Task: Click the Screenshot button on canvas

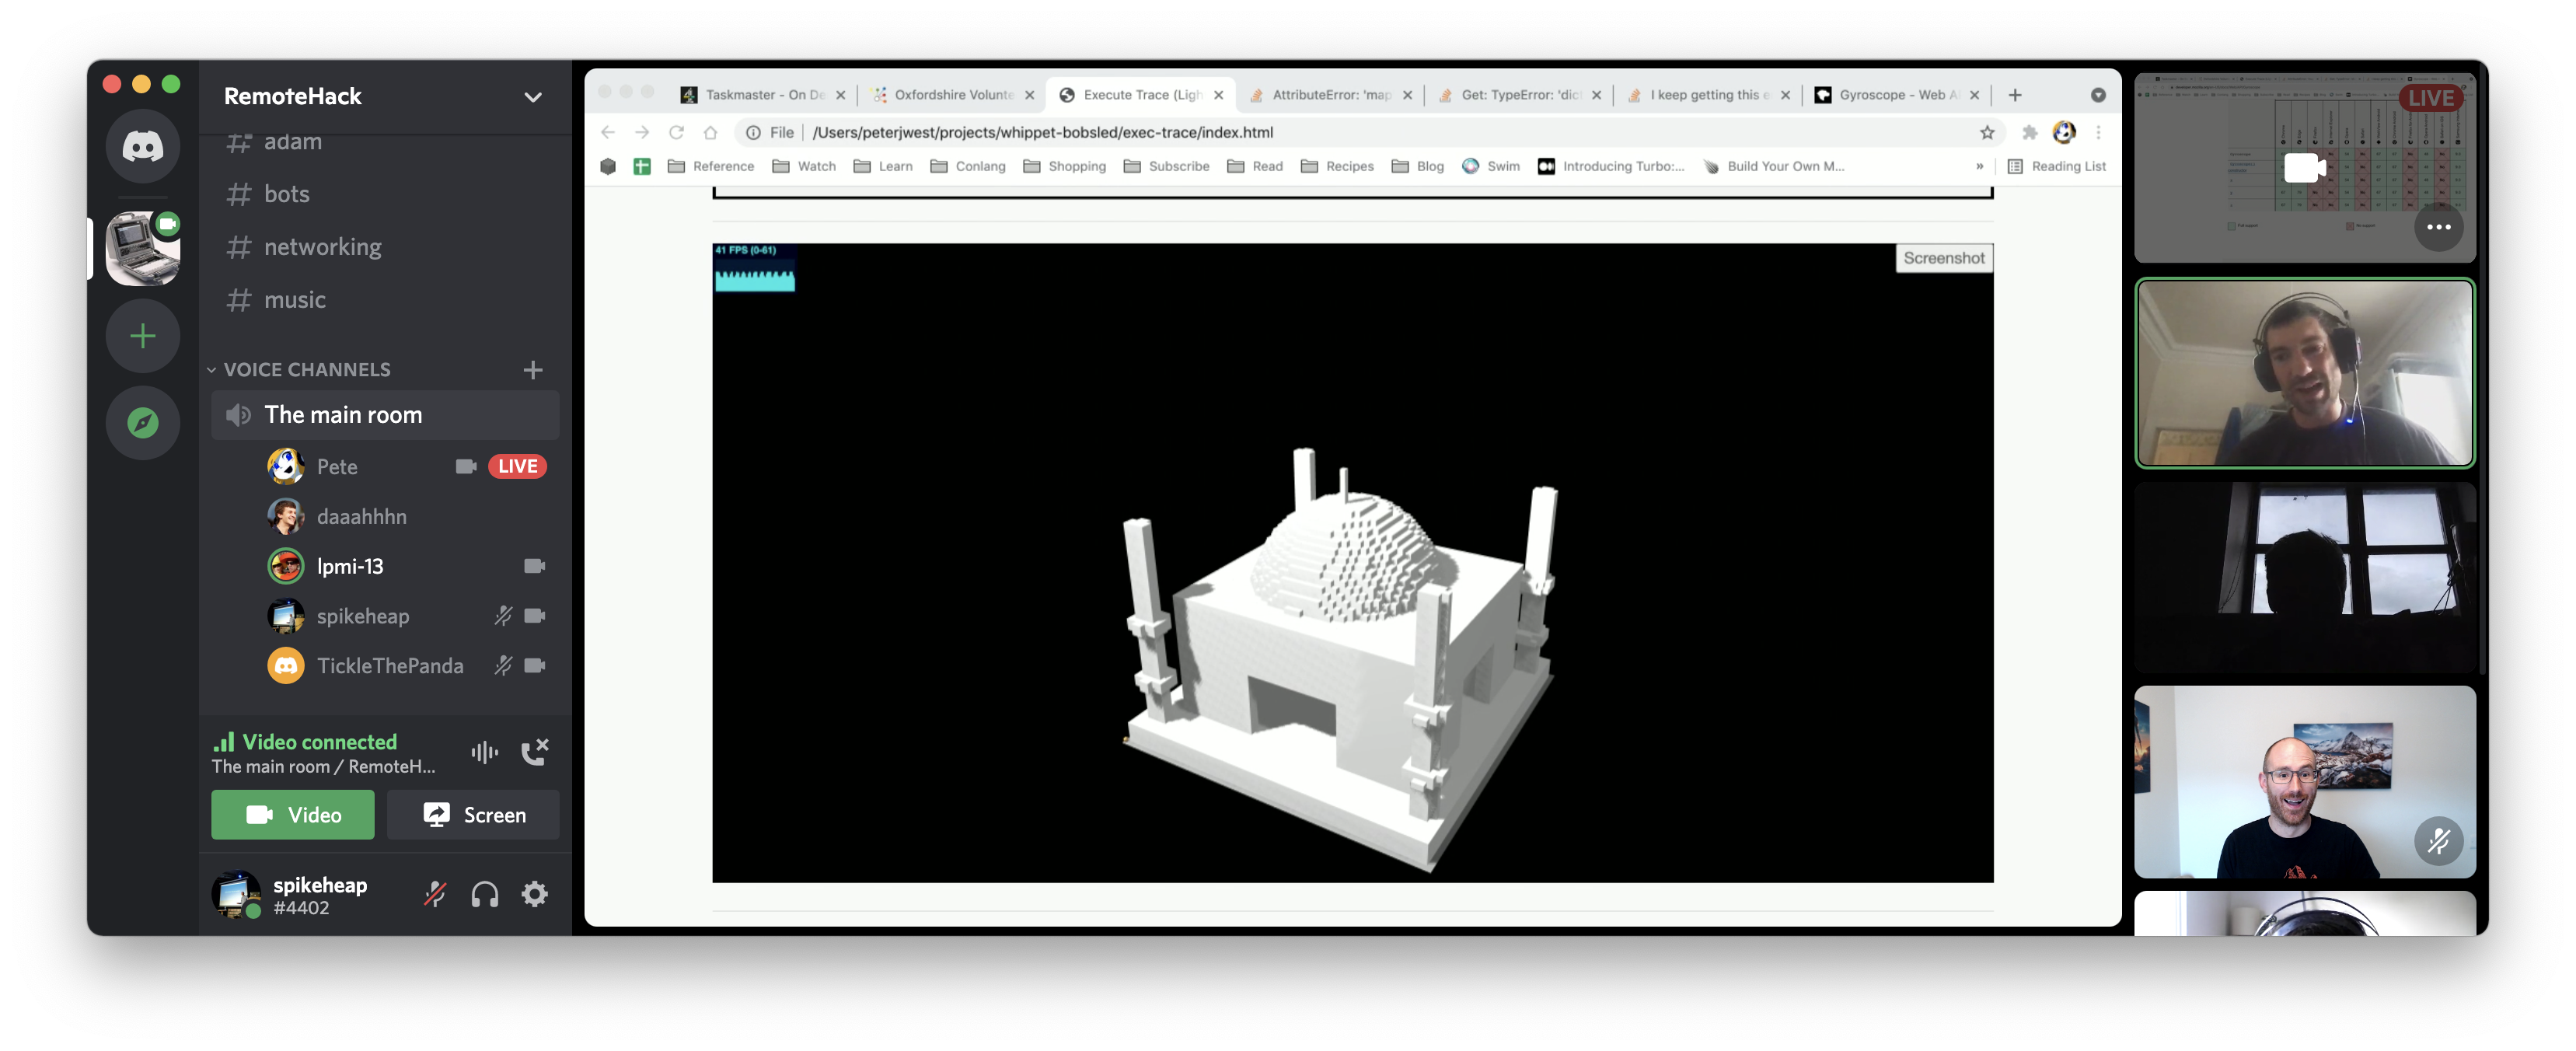Action: tap(1943, 258)
